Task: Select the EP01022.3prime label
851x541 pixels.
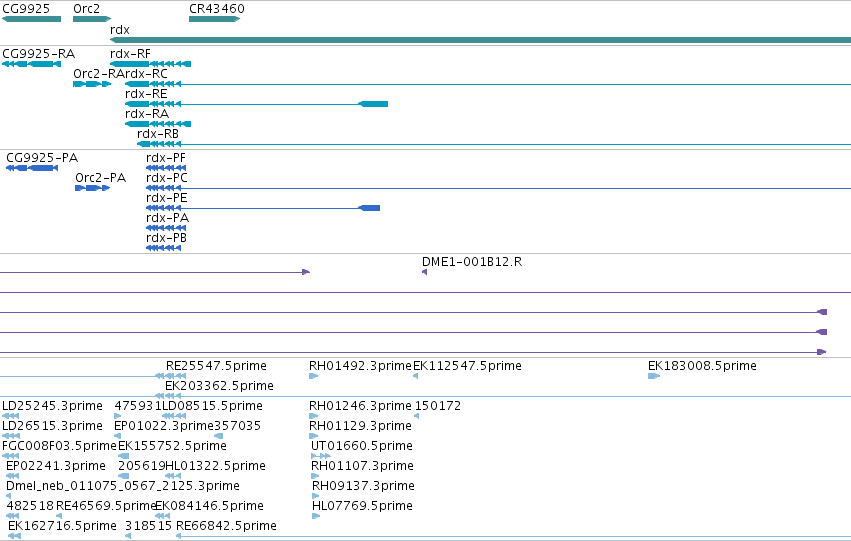Action: tap(164, 427)
